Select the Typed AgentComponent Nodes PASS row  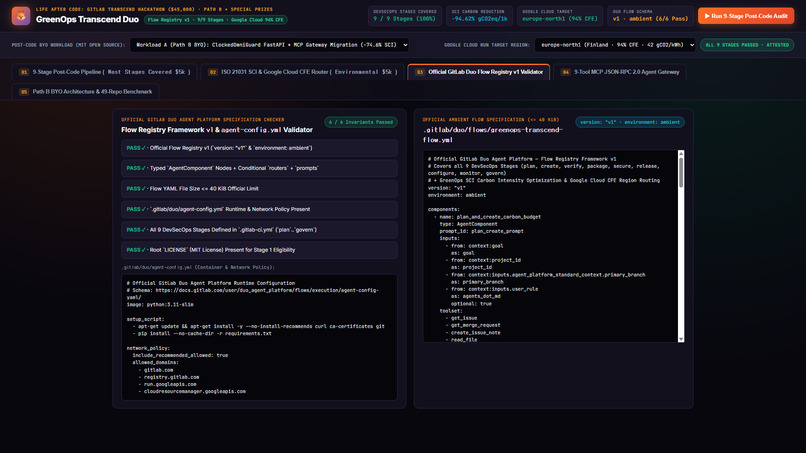point(259,168)
